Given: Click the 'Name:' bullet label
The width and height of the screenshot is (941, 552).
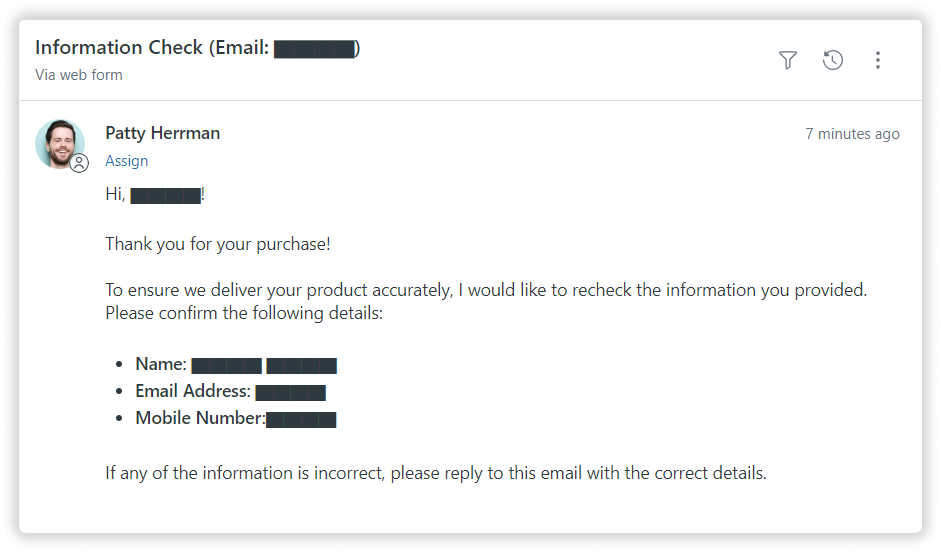Looking at the screenshot, I should pos(161,365).
